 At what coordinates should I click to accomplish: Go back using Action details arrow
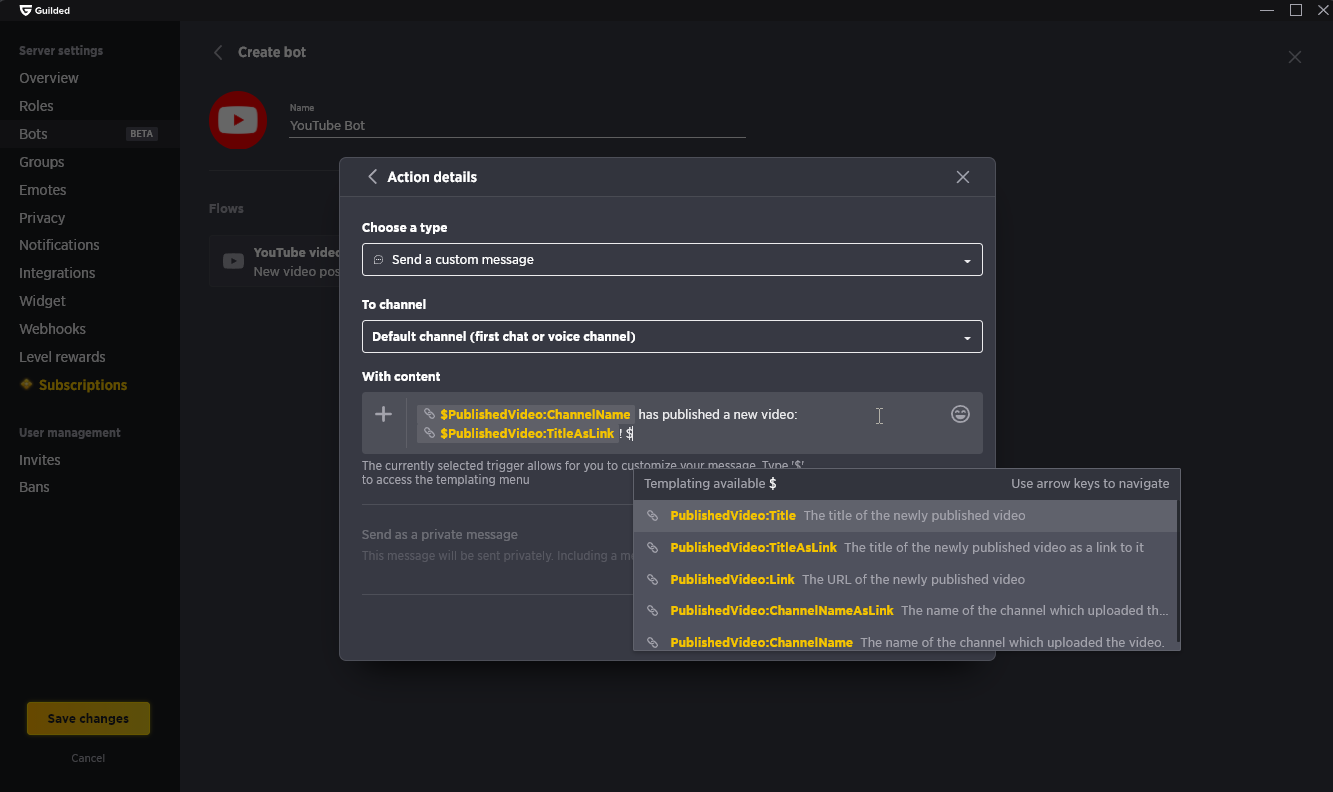372,177
